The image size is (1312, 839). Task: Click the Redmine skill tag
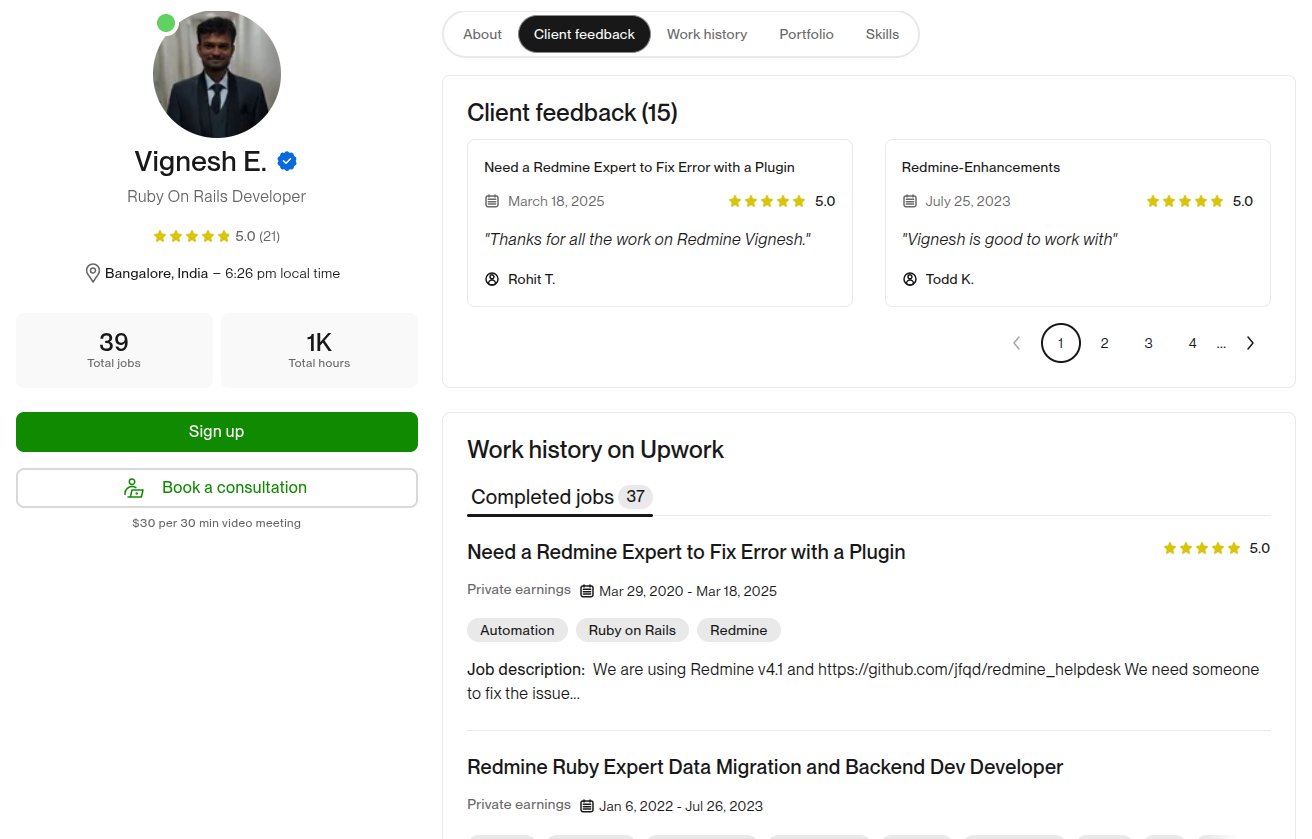739,630
